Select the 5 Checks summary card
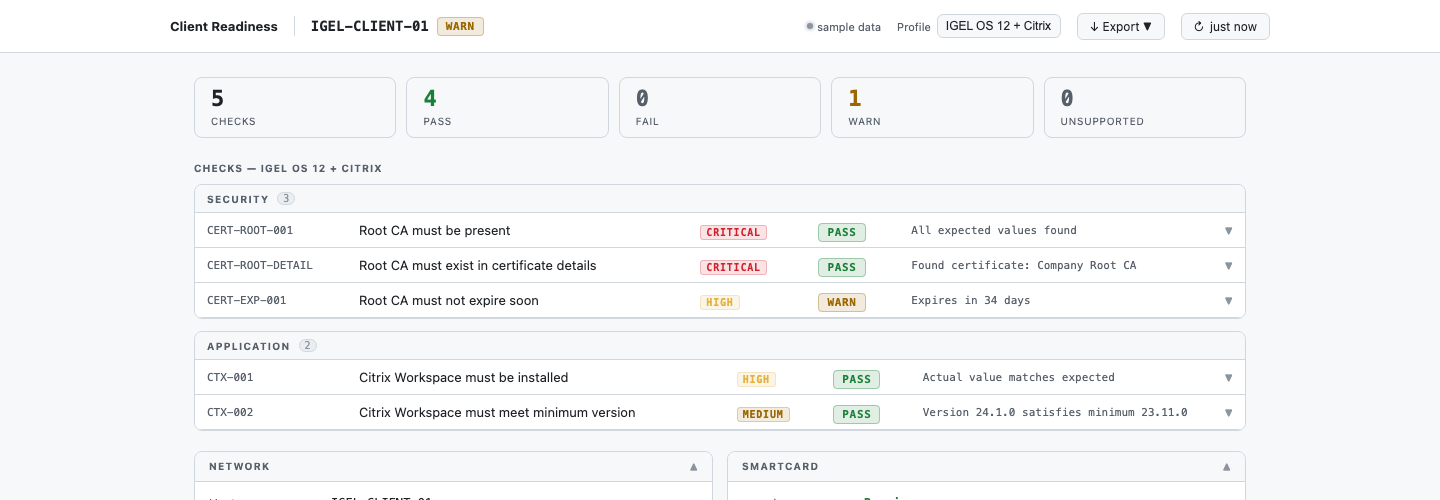Screen dimensions: 1440x500 pyautogui.click(x=295, y=107)
